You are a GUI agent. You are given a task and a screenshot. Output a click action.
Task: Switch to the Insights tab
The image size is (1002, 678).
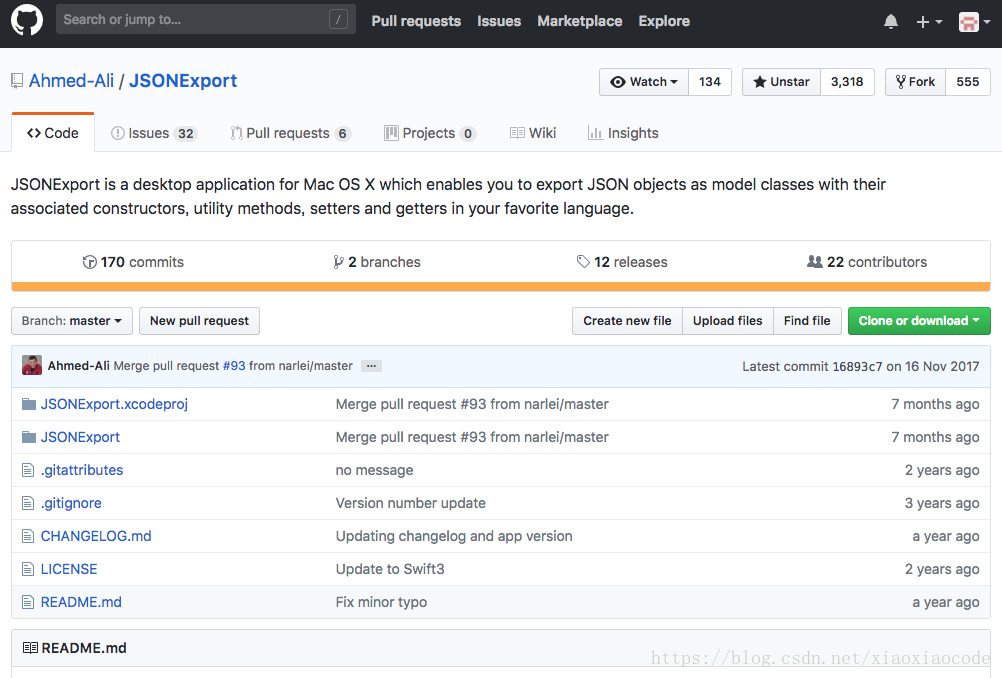[x=623, y=133]
